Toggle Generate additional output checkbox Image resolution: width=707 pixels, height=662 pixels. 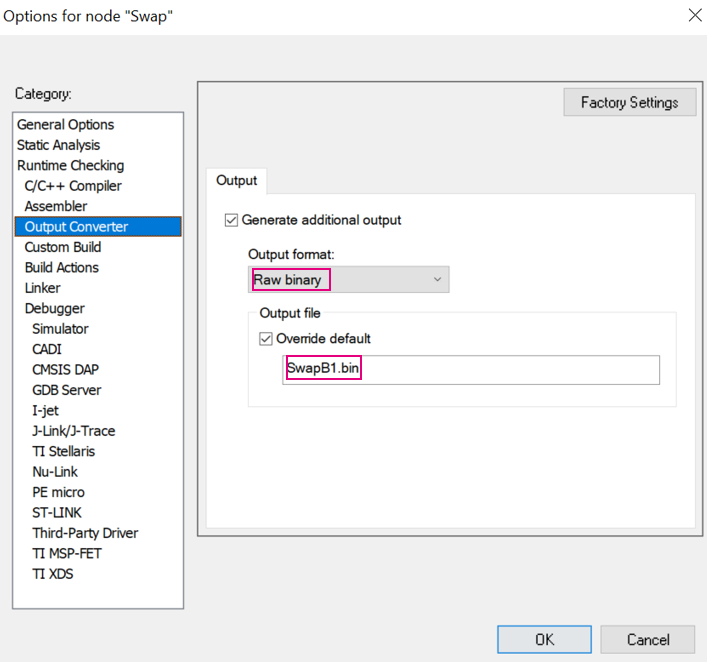pos(233,220)
